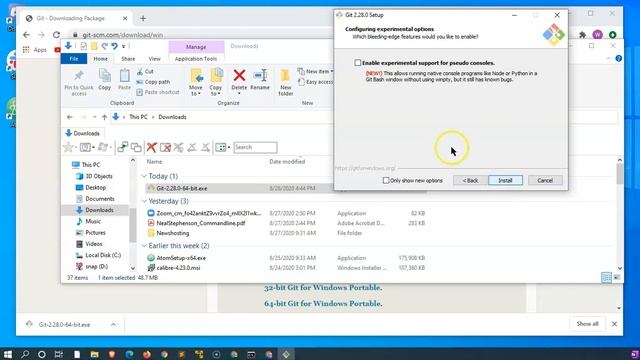Image resolution: width=640 pixels, height=360 pixels.
Task: Click the Explorer back navigation arrow
Action: pyautogui.click(x=70, y=117)
